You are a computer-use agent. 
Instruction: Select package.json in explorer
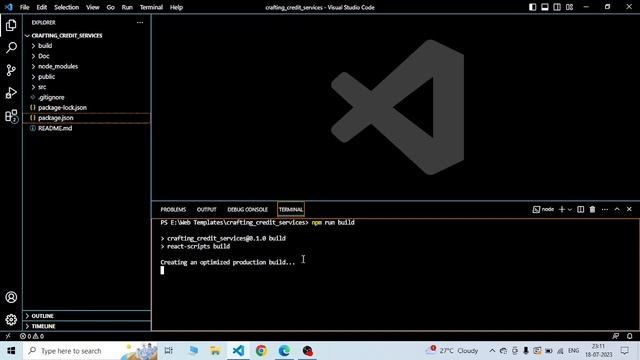[87, 118]
